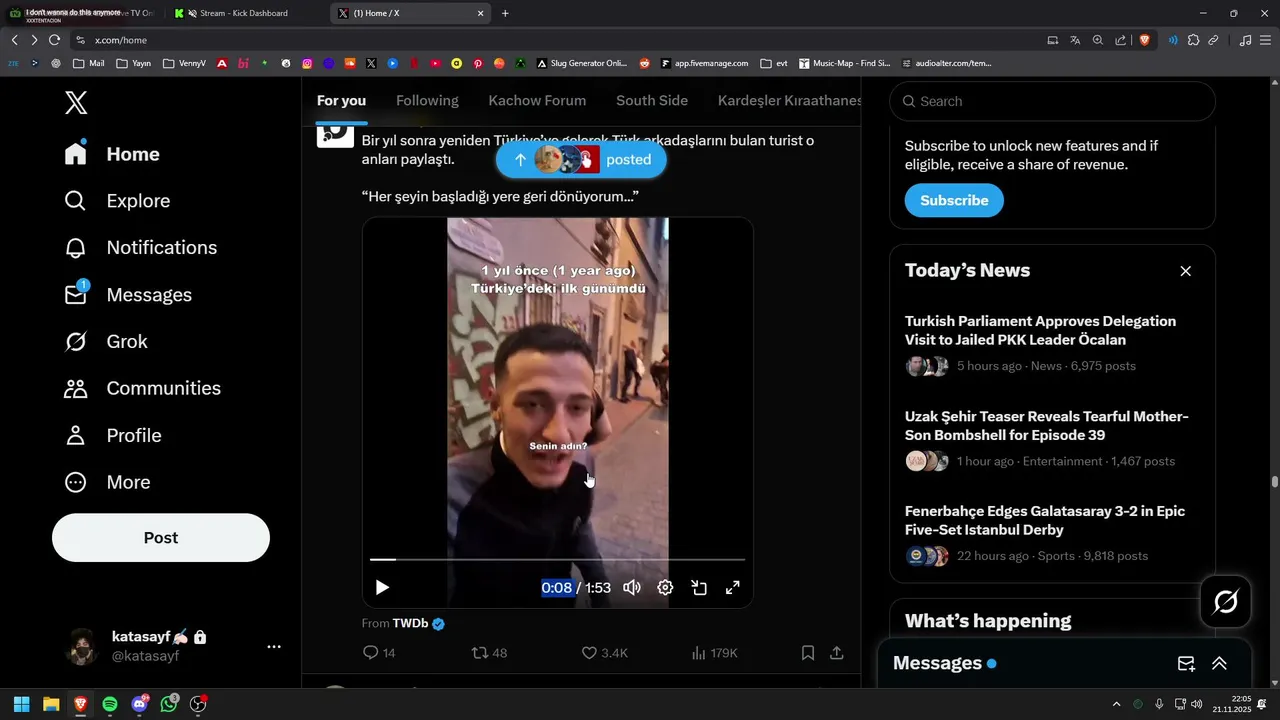Compose new message in Messages drawer
The width and height of the screenshot is (1280, 720).
1186,664
